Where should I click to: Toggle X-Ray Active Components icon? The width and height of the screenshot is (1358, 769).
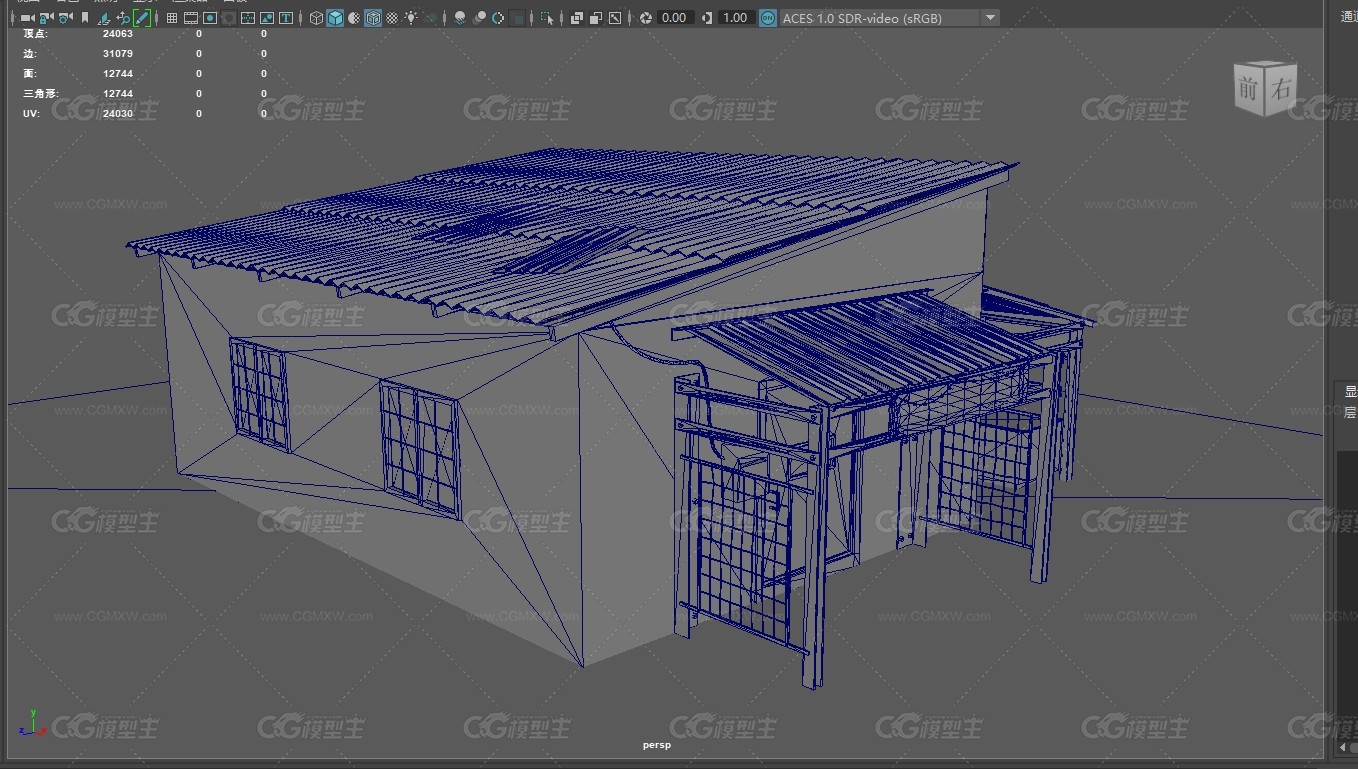(x=595, y=18)
